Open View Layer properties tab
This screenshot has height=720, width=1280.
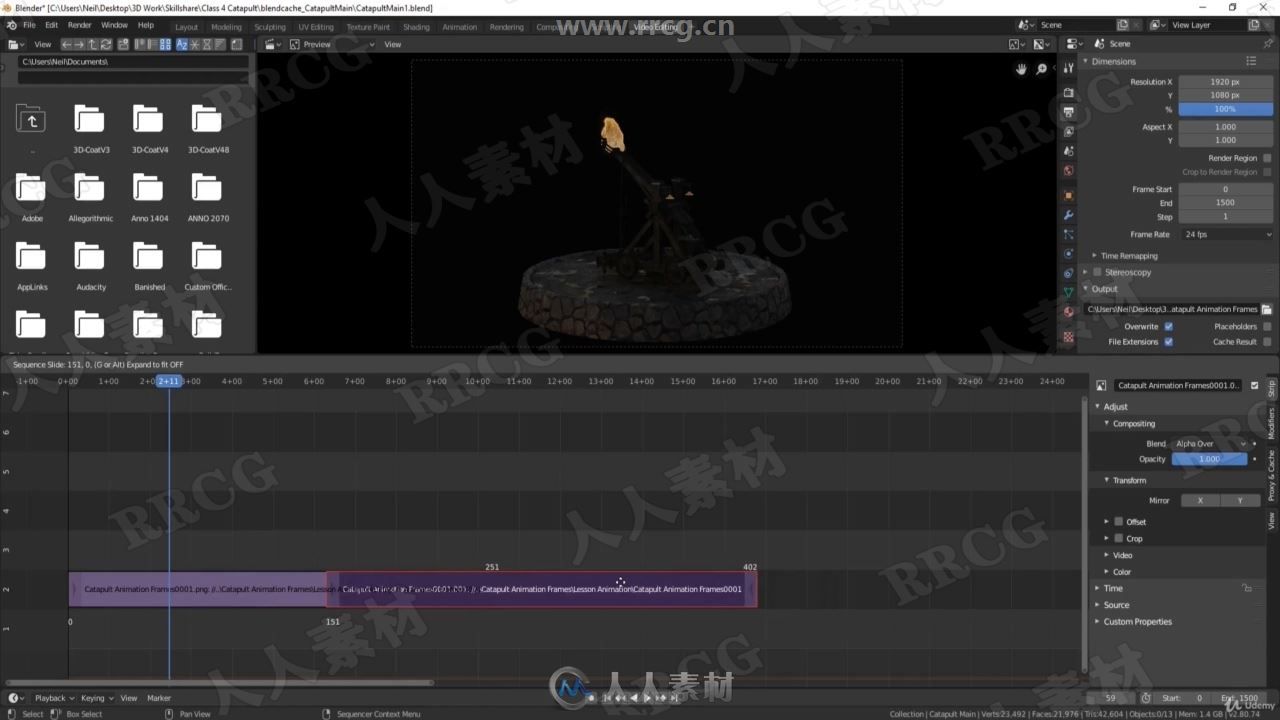click(1069, 131)
